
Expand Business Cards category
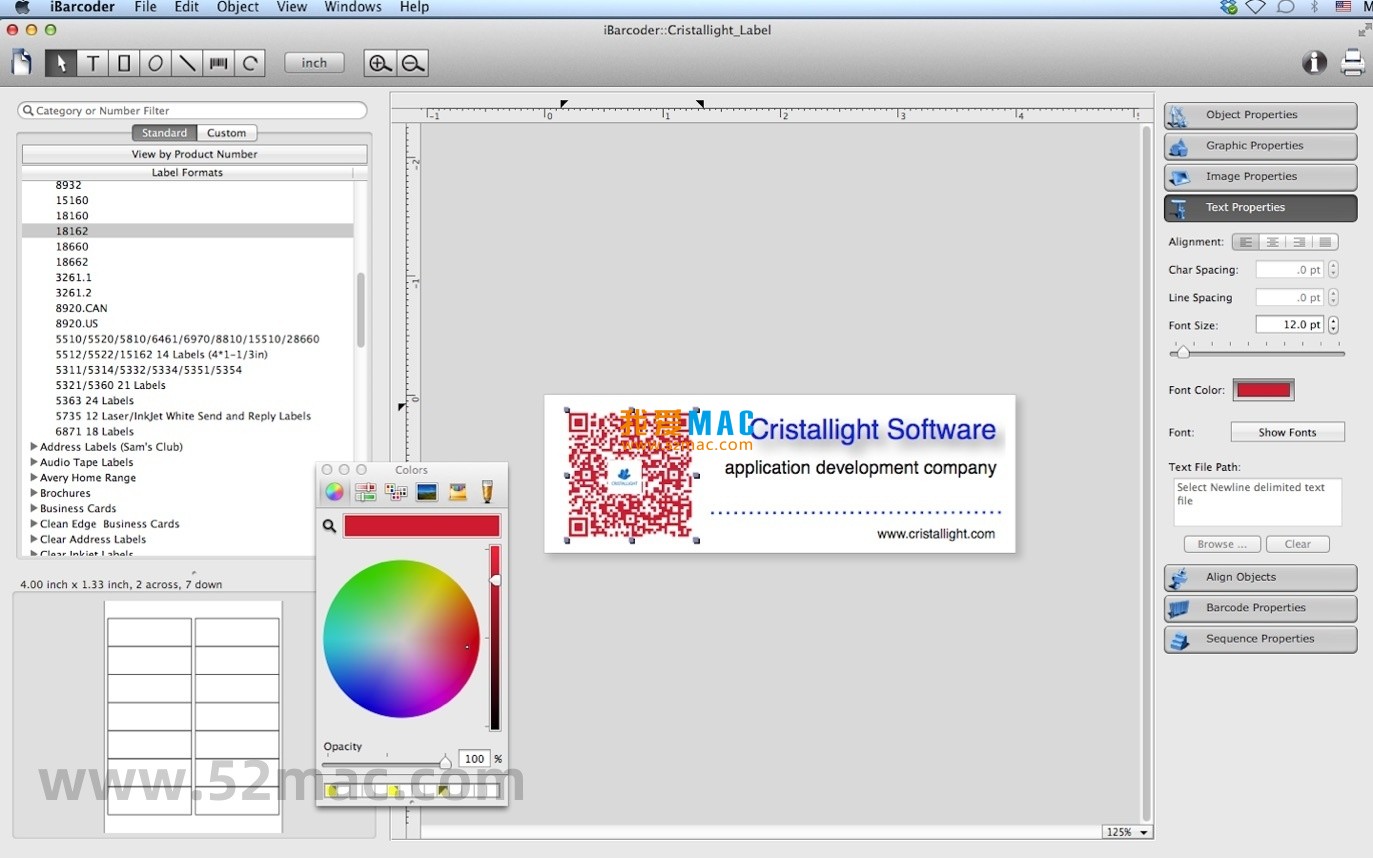coord(34,508)
